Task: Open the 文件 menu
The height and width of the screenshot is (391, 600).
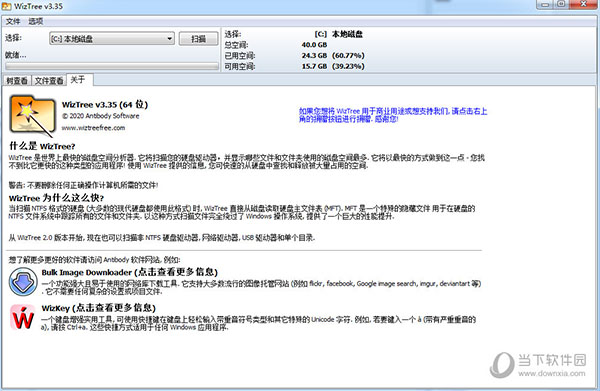Action: [x=13, y=21]
